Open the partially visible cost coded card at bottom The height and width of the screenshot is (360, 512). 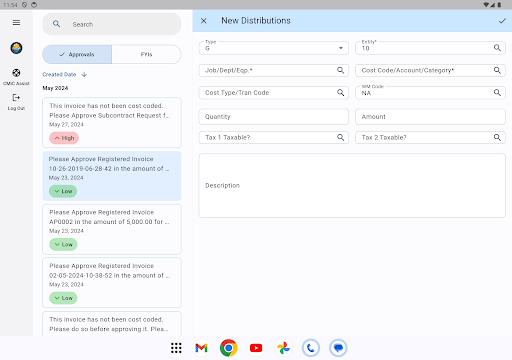click(x=112, y=324)
